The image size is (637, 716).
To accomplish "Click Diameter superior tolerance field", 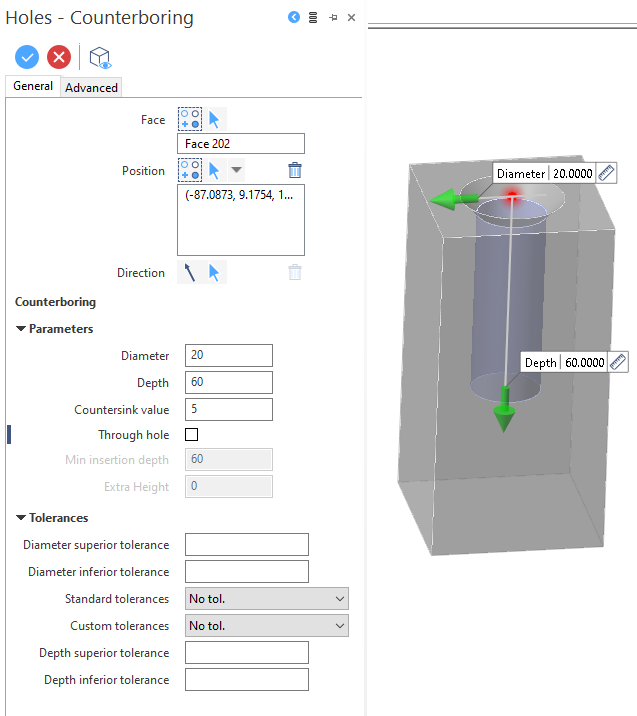I will pos(247,544).
